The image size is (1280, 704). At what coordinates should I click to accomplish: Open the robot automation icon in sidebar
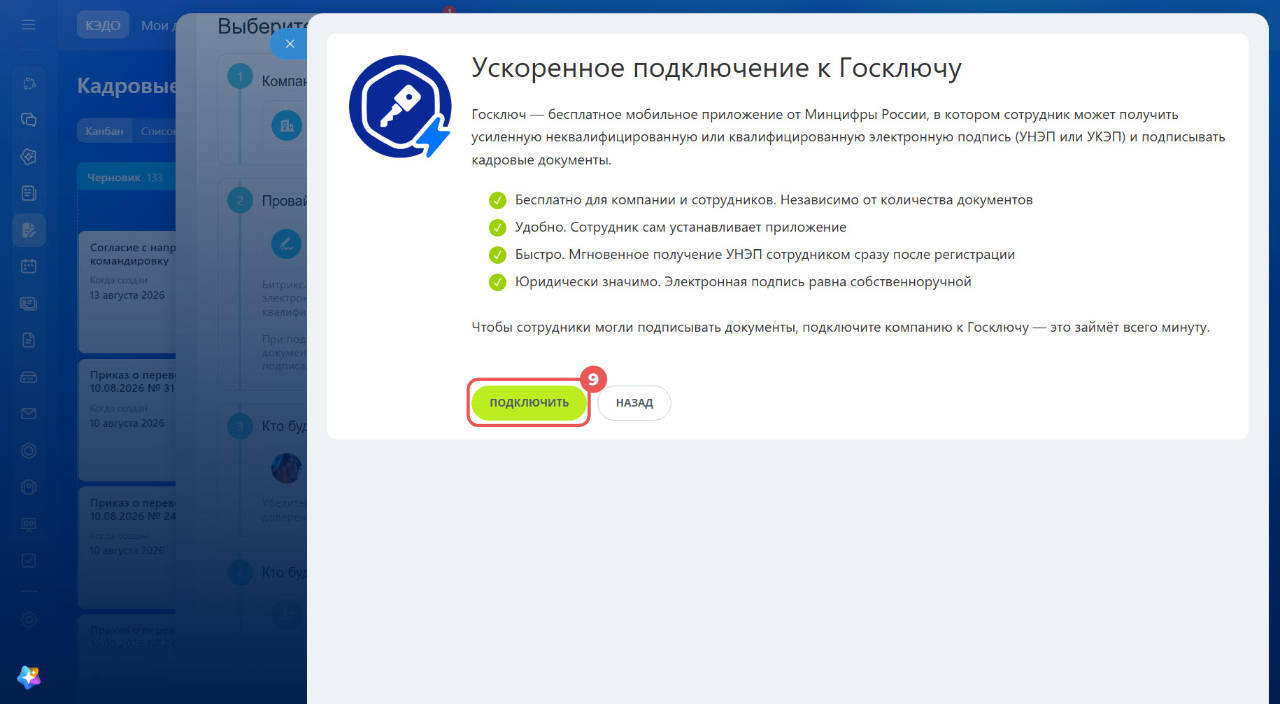coord(29,487)
